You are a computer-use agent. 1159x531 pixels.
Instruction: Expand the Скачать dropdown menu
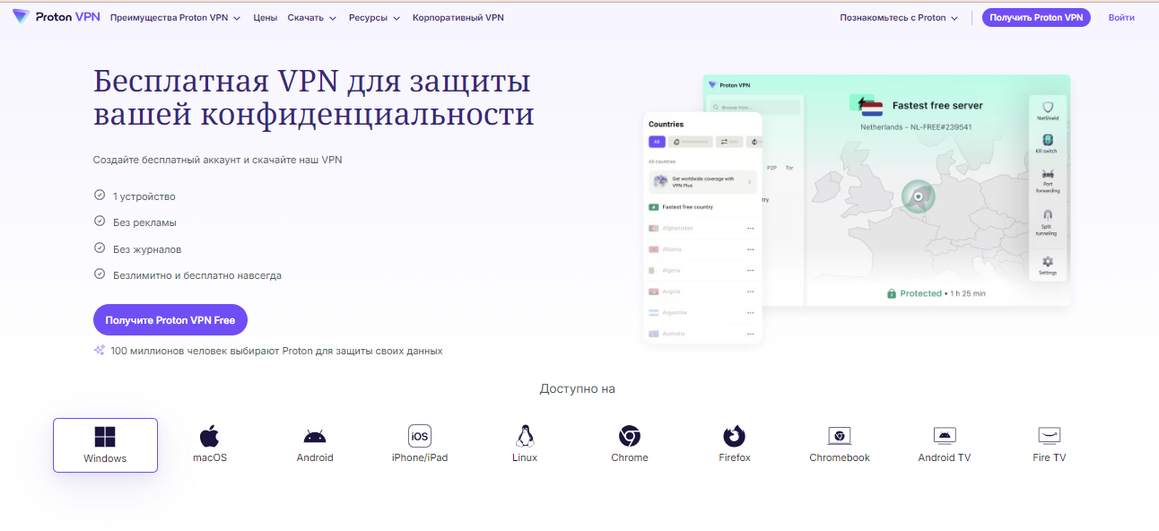[312, 18]
